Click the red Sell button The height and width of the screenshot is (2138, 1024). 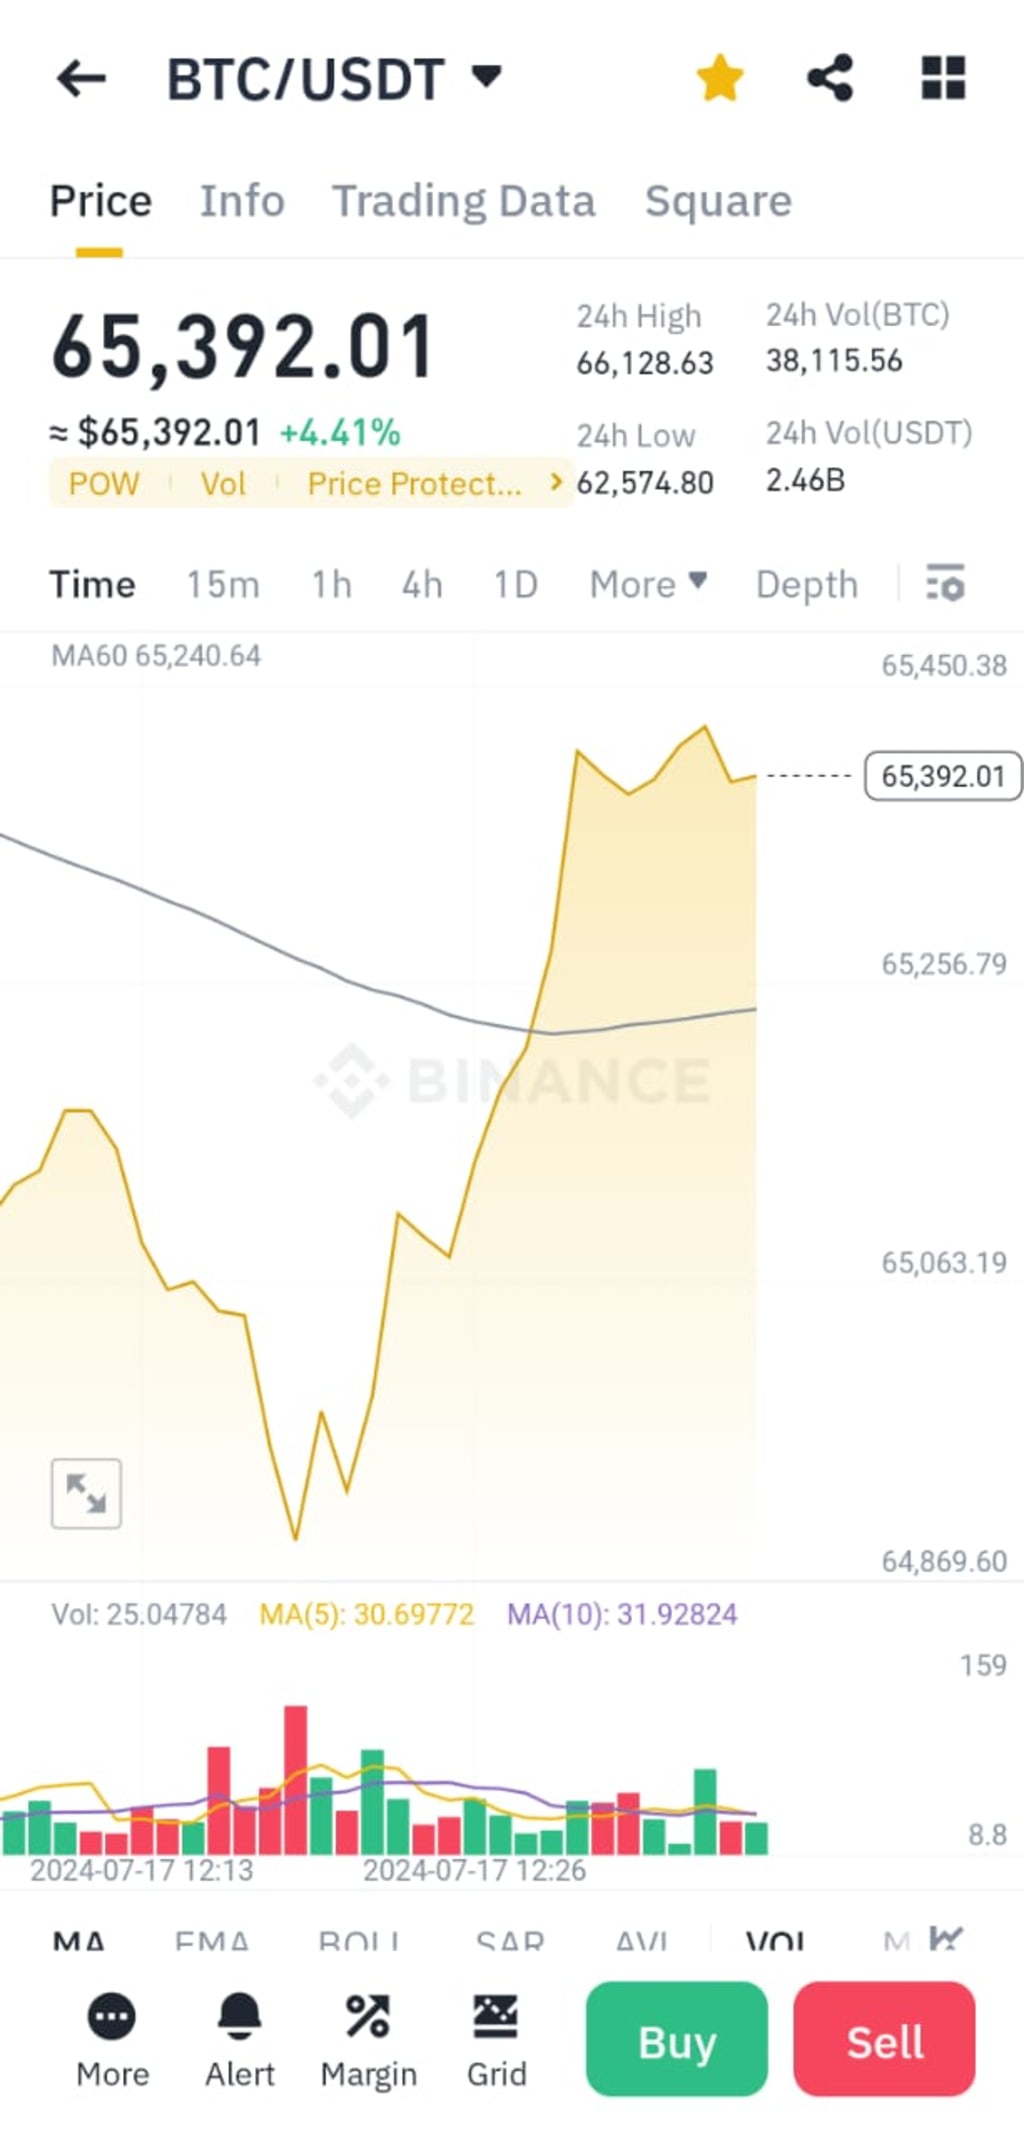point(885,2039)
